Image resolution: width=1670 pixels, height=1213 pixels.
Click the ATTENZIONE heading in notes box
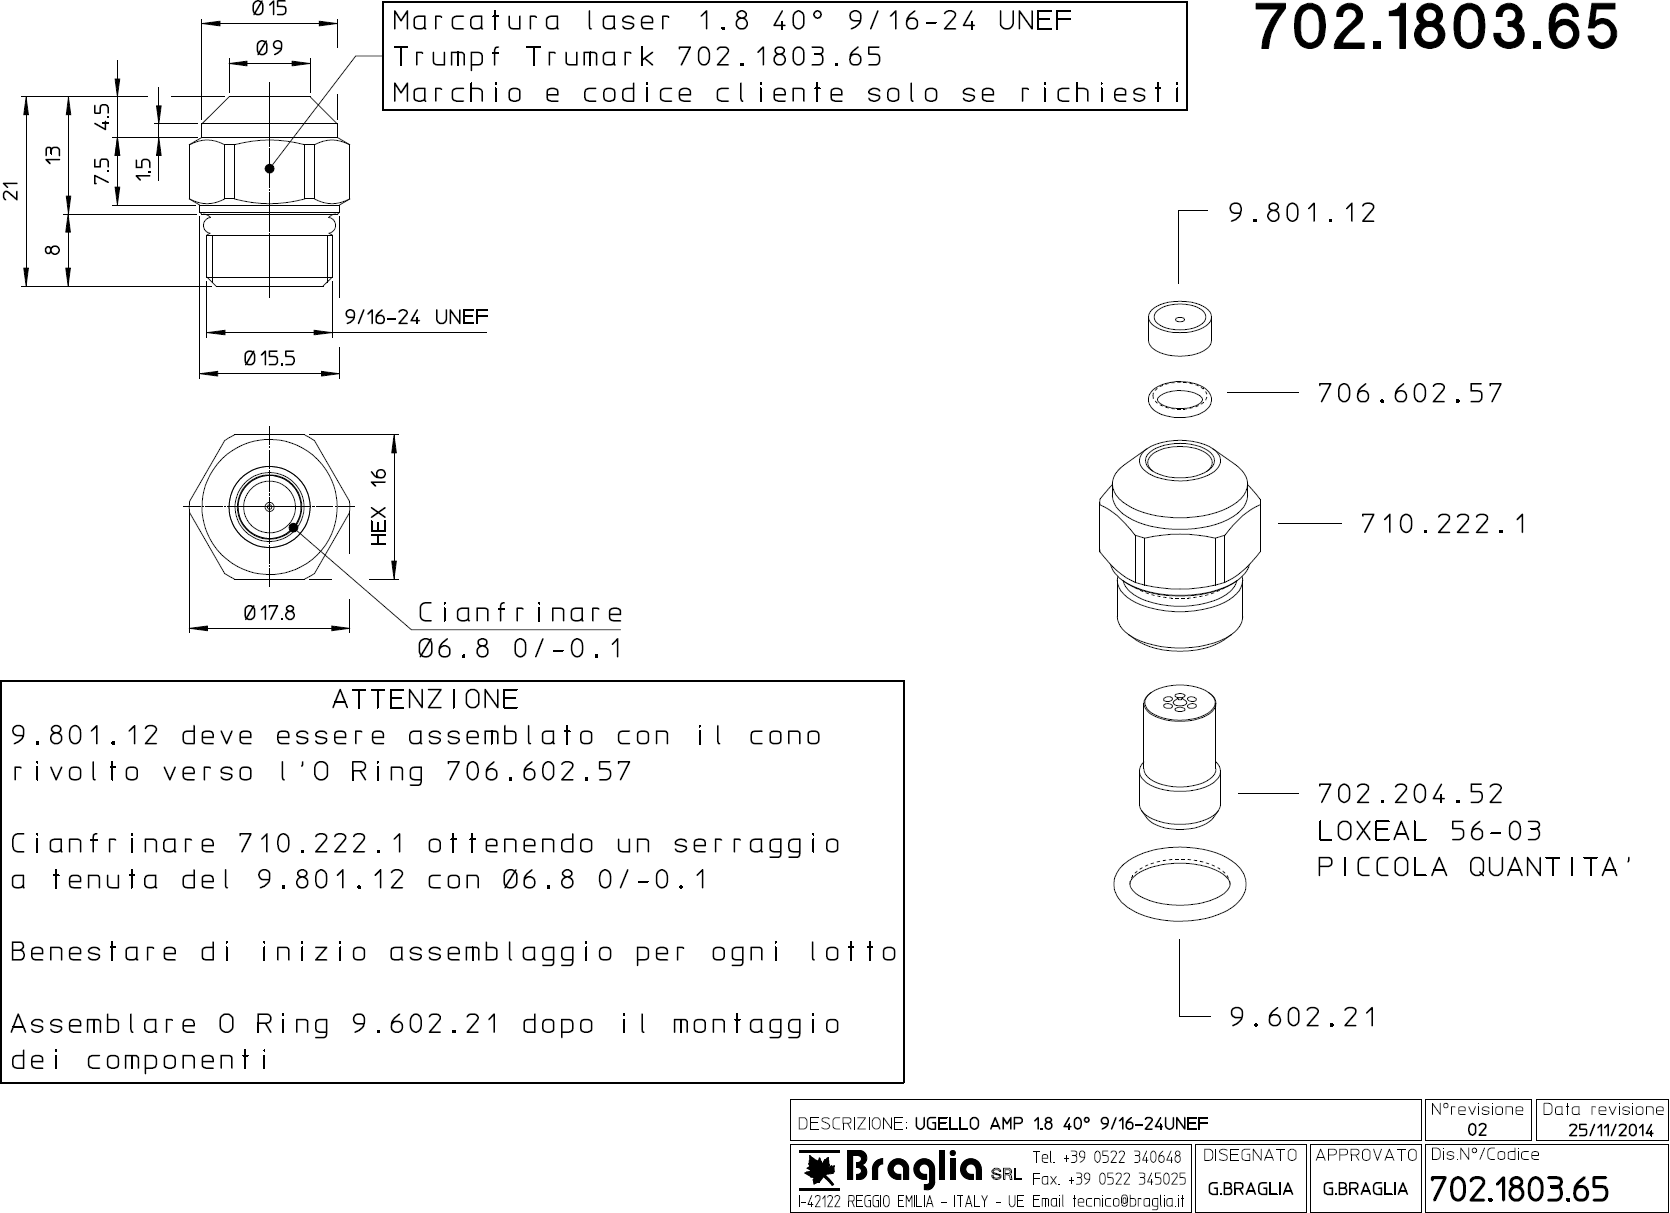[425, 698]
